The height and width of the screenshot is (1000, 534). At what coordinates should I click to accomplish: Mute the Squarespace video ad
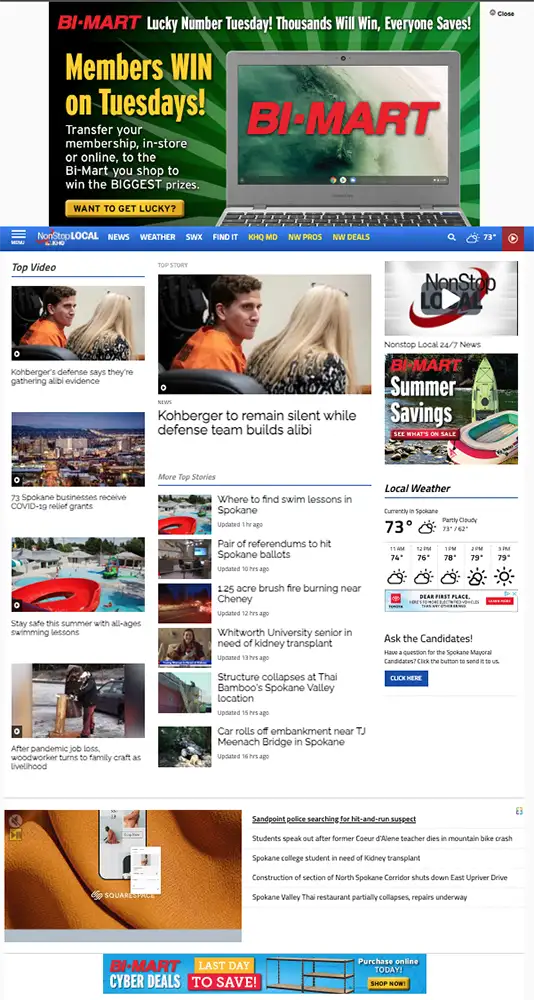[15, 821]
